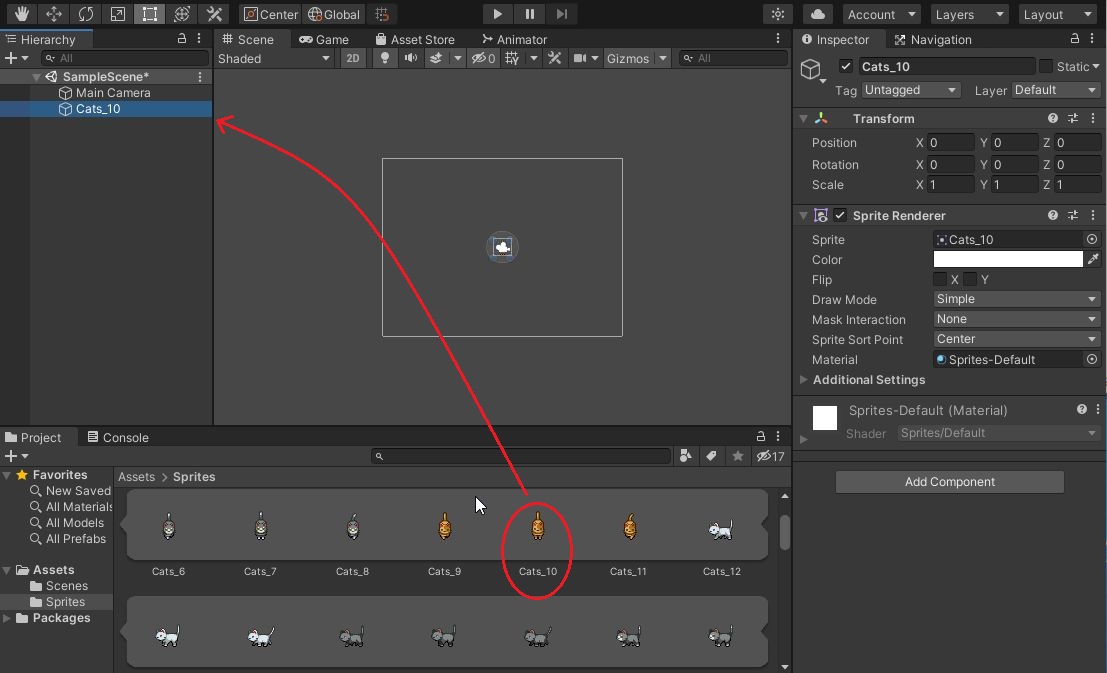The height and width of the screenshot is (673, 1107).
Task: Enable Flip Y checkbox
Action: coord(970,280)
